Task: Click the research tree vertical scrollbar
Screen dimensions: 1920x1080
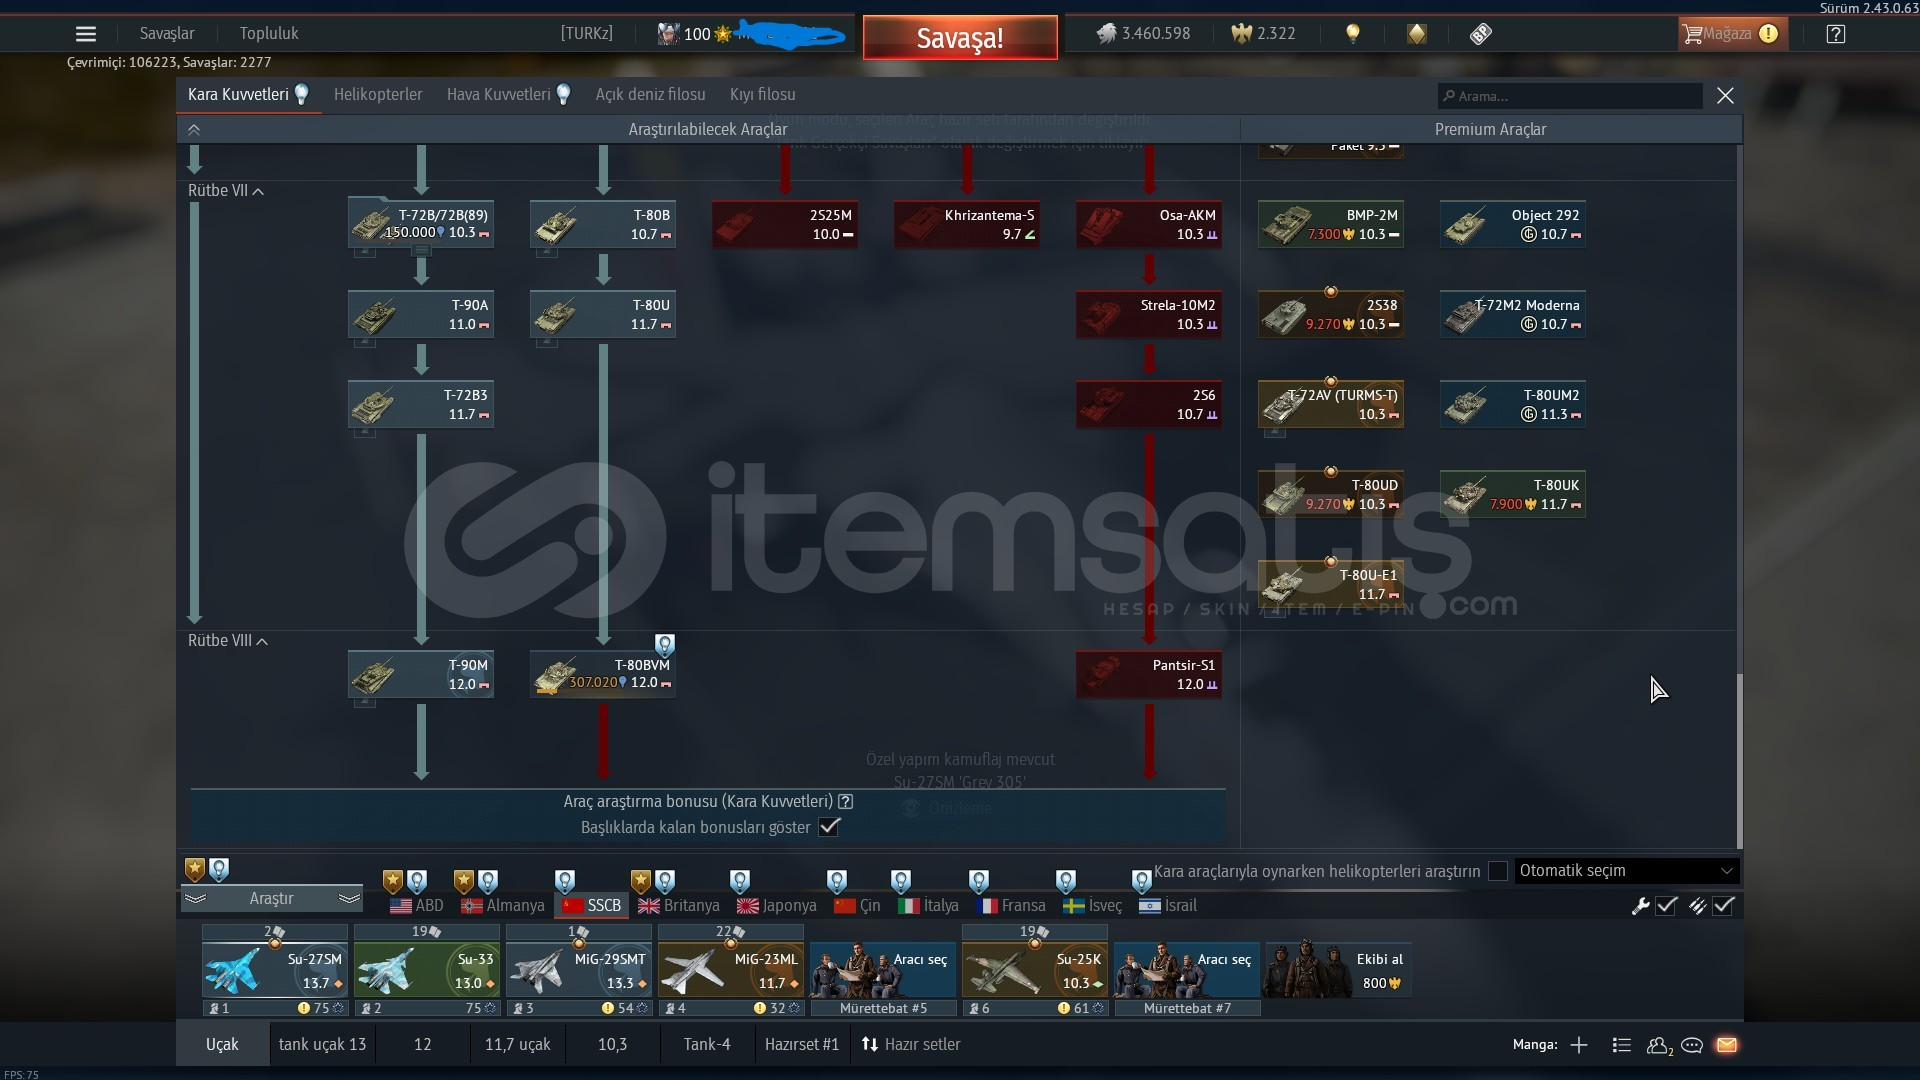Action: (x=1739, y=760)
